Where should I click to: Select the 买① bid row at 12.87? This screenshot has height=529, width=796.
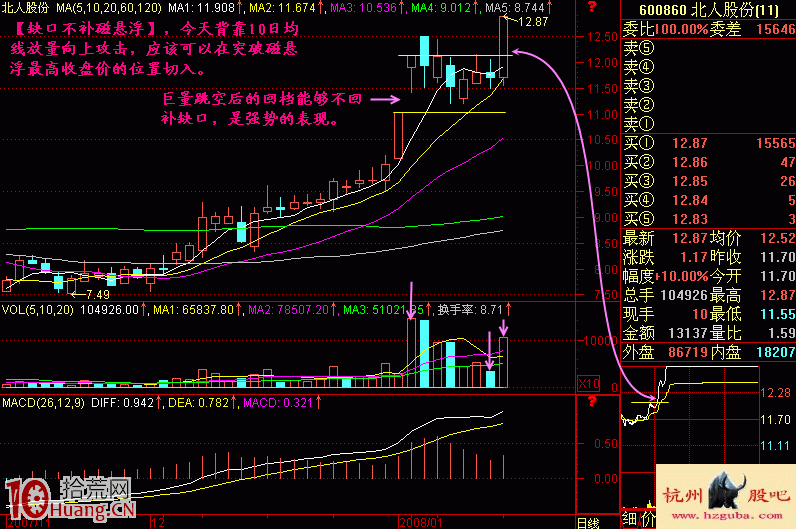[709, 143]
